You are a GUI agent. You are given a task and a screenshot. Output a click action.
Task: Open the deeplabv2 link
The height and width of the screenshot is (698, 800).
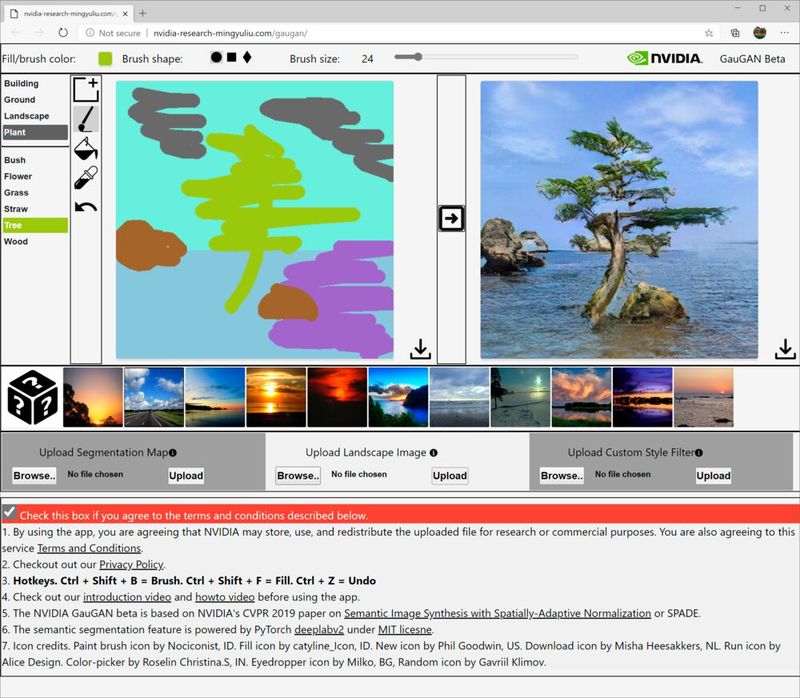pos(319,630)
